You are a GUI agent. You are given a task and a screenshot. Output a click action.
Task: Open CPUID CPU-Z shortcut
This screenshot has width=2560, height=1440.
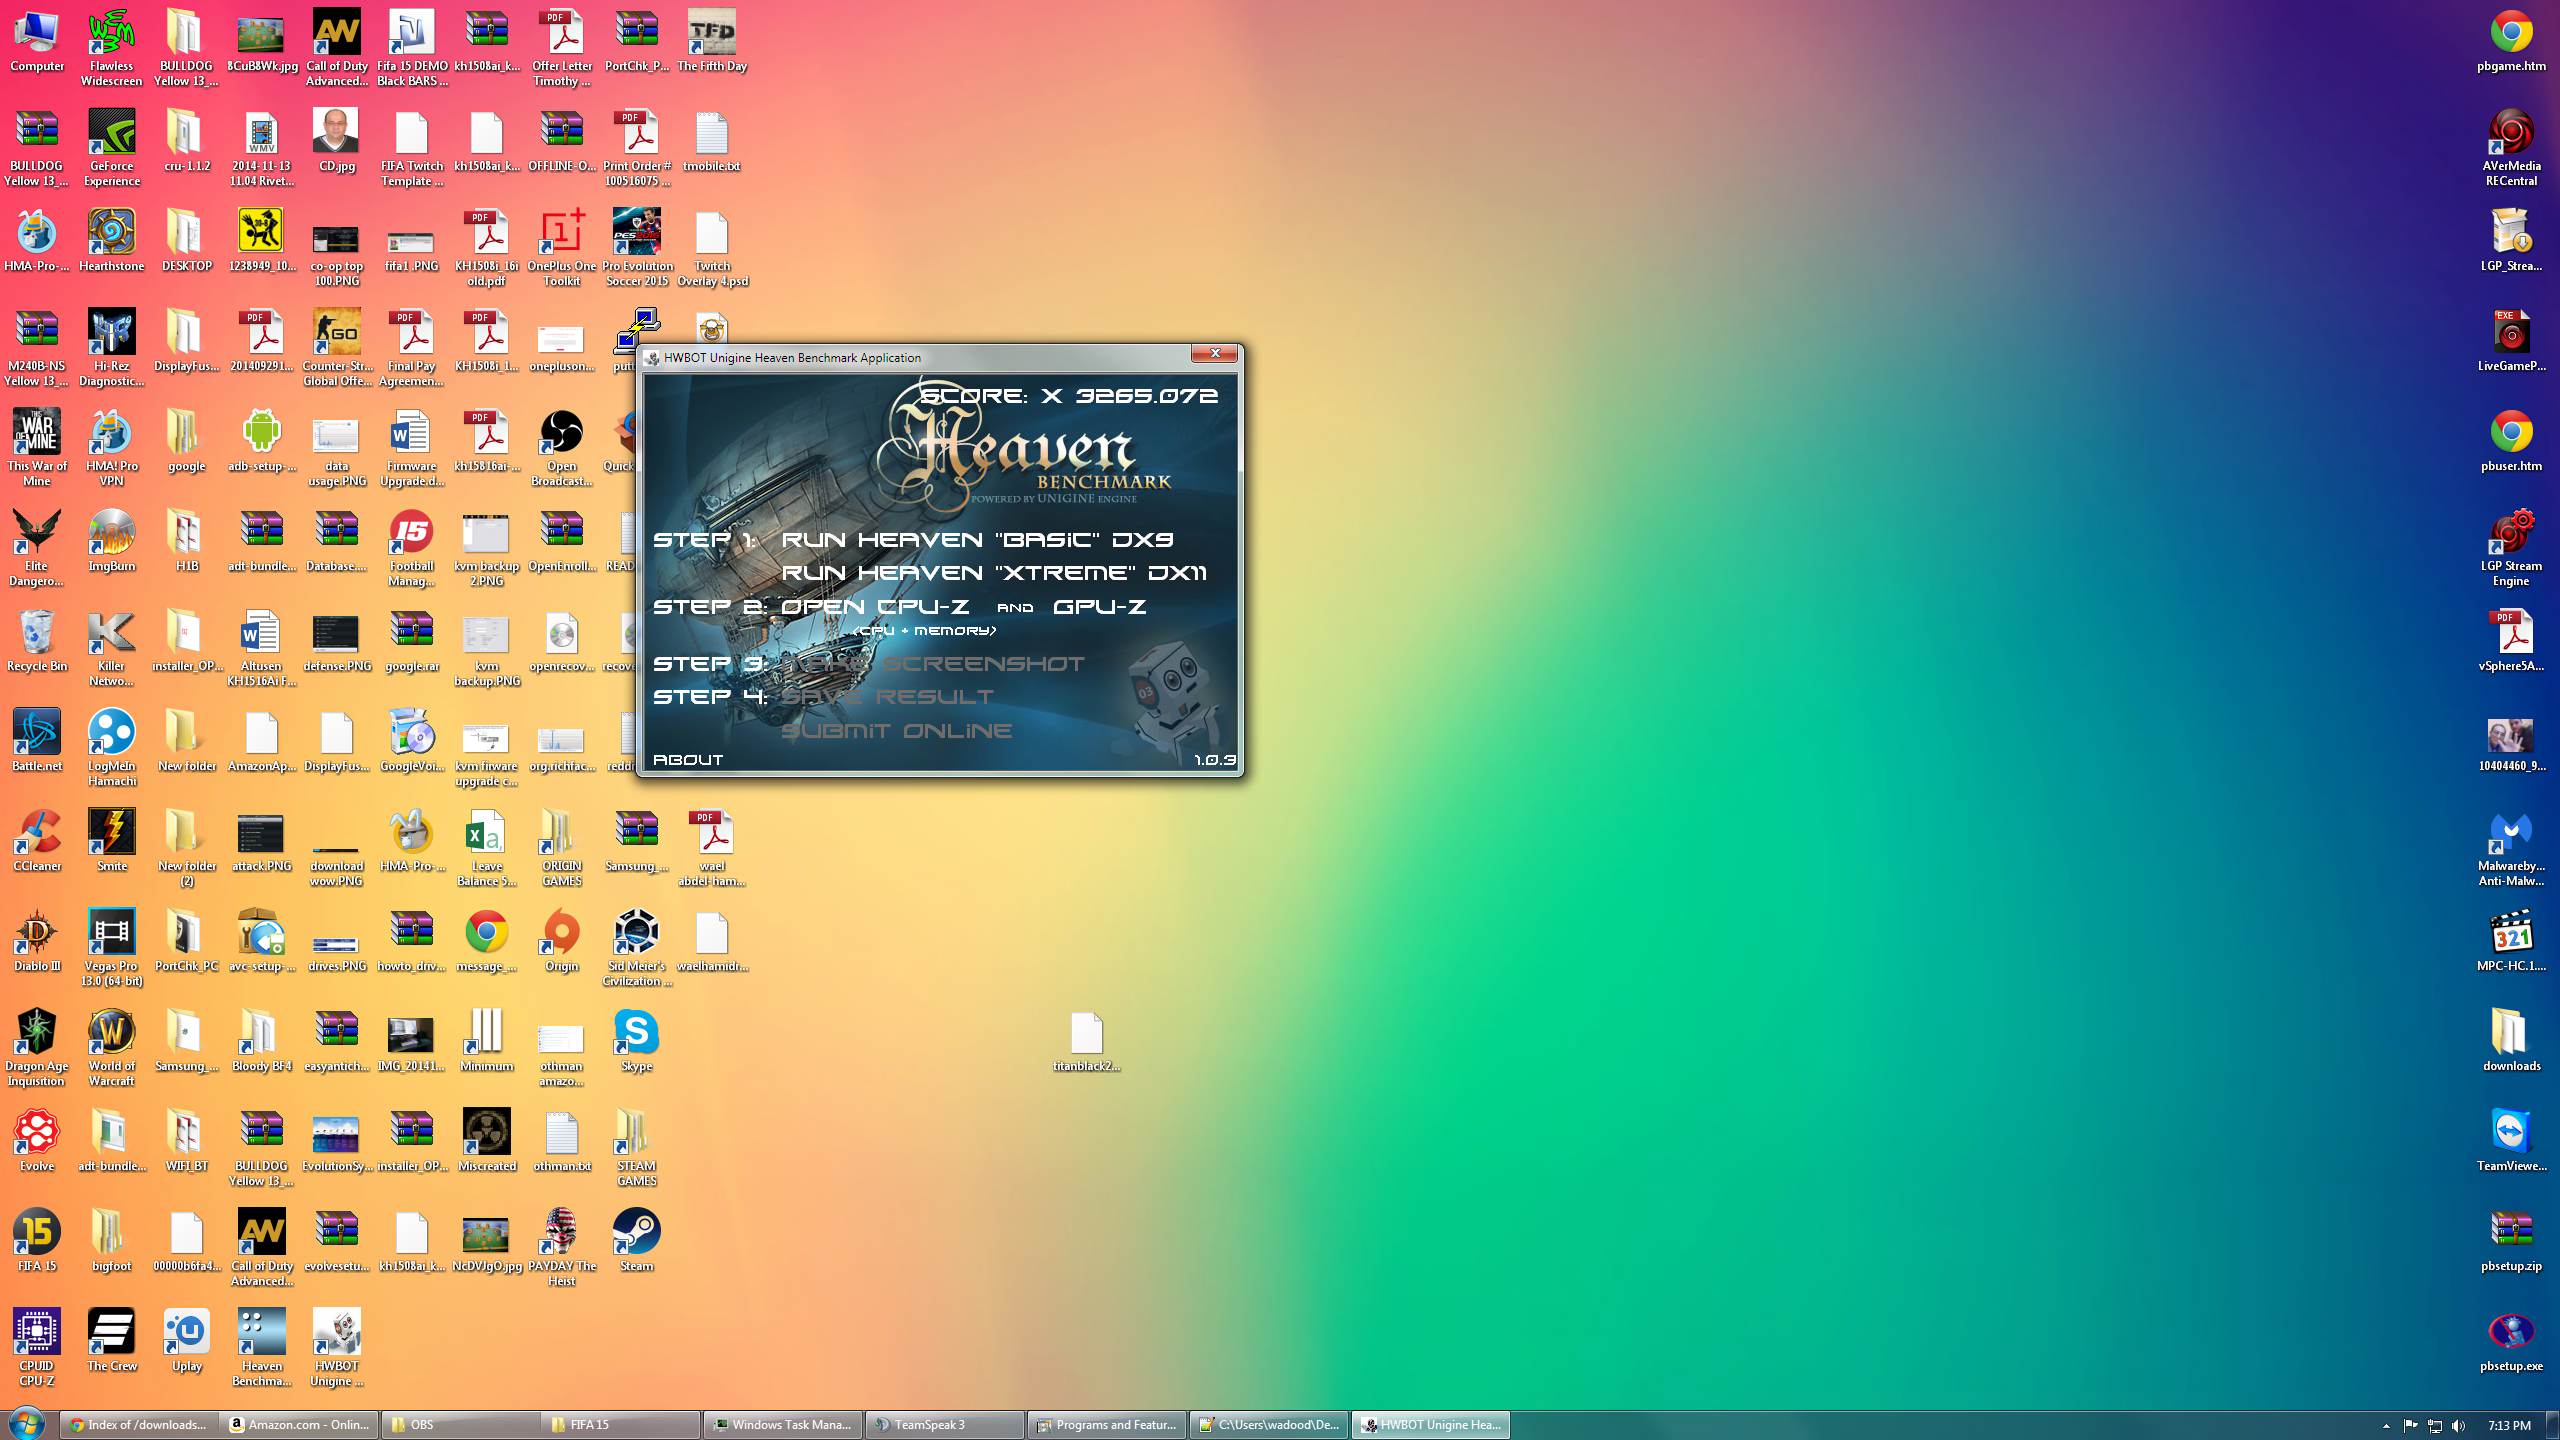click(x=37, y=1348)
